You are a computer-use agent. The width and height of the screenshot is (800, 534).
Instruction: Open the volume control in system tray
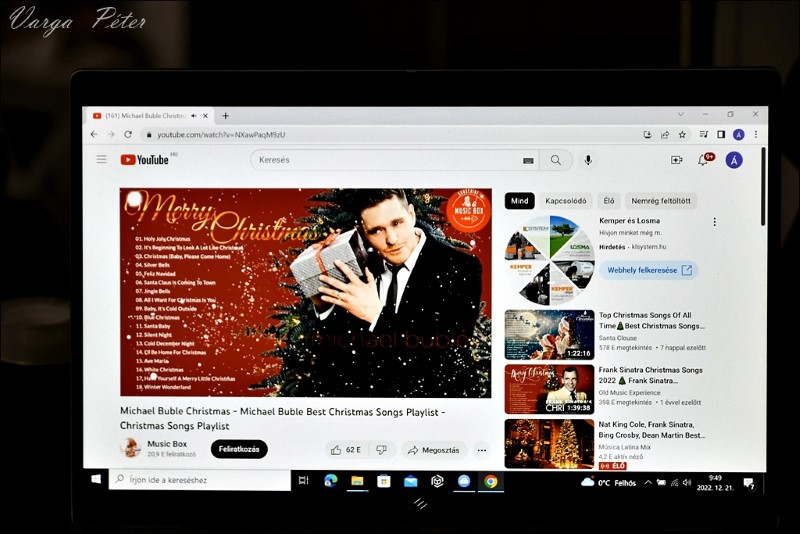pyautogui.click(x=687, y=482)
